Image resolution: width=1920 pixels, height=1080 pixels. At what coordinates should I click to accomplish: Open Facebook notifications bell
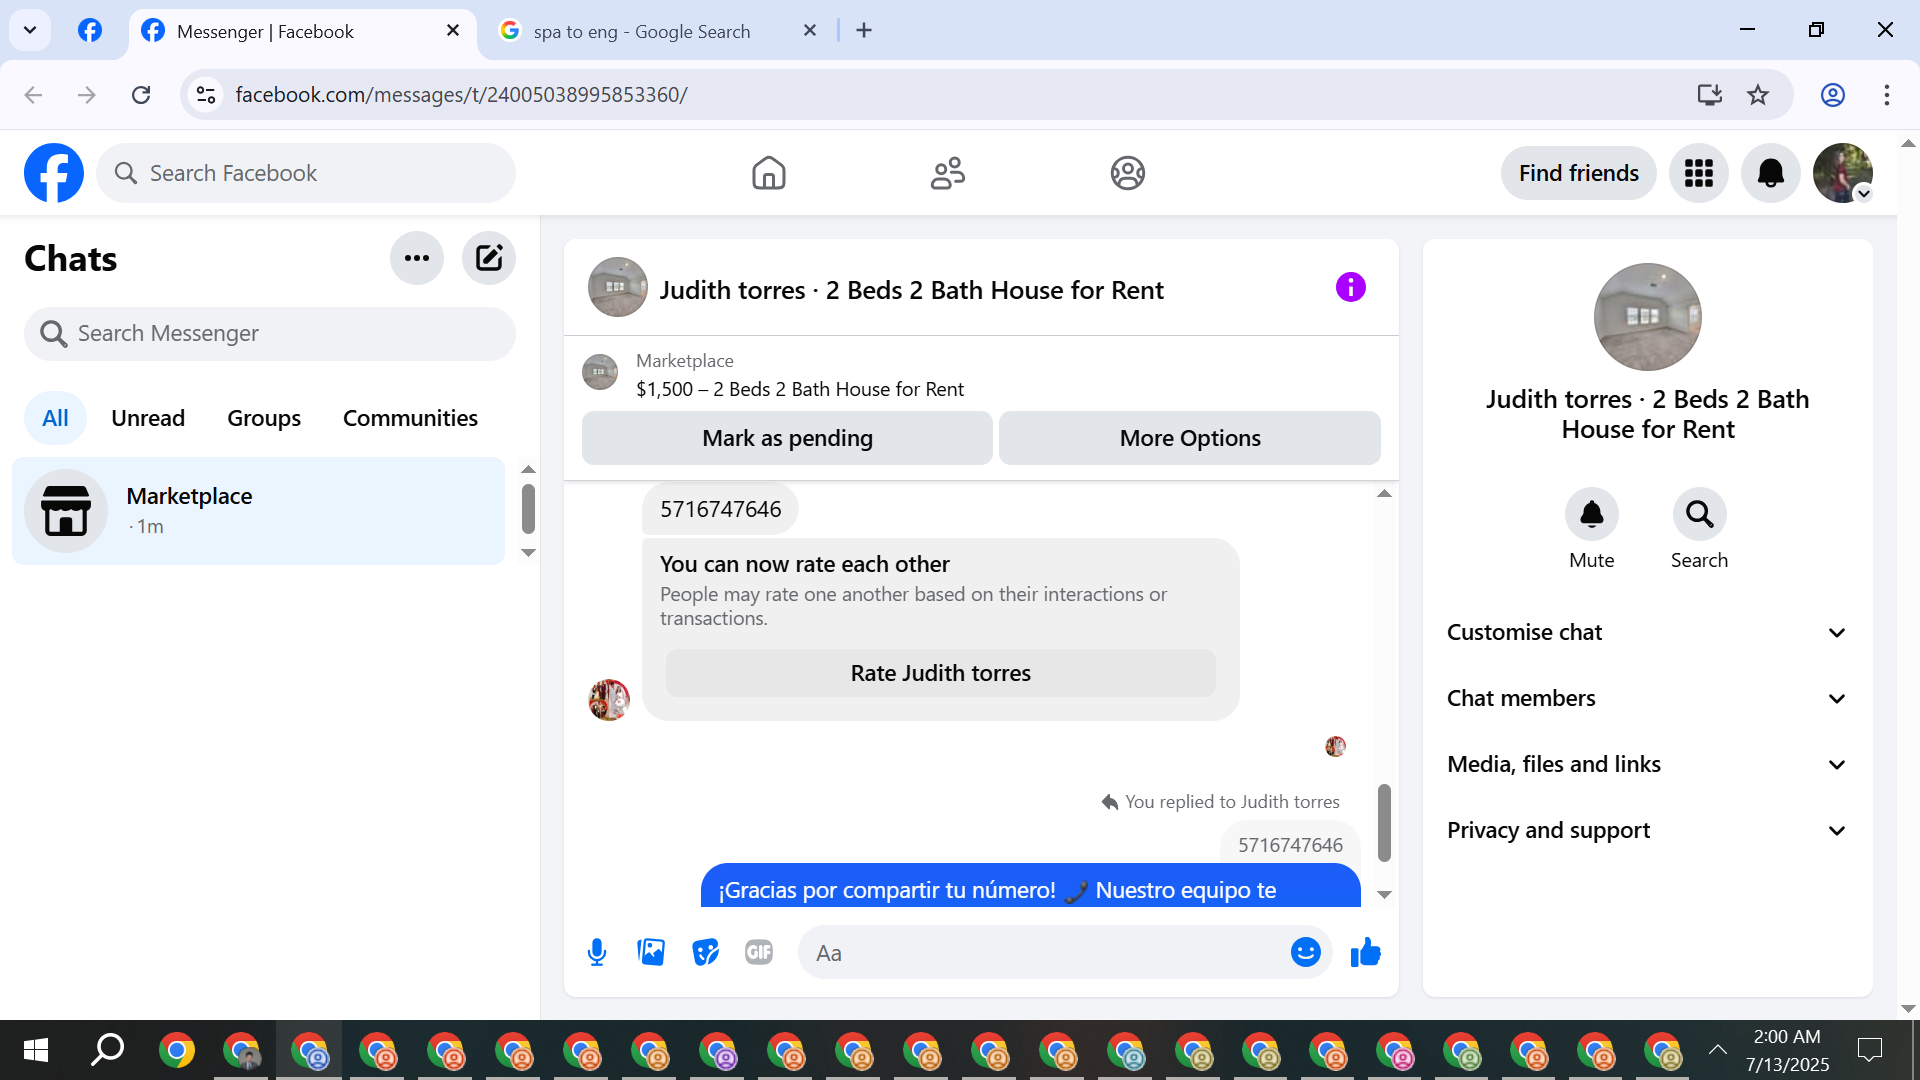click(x=1770, y=173)
